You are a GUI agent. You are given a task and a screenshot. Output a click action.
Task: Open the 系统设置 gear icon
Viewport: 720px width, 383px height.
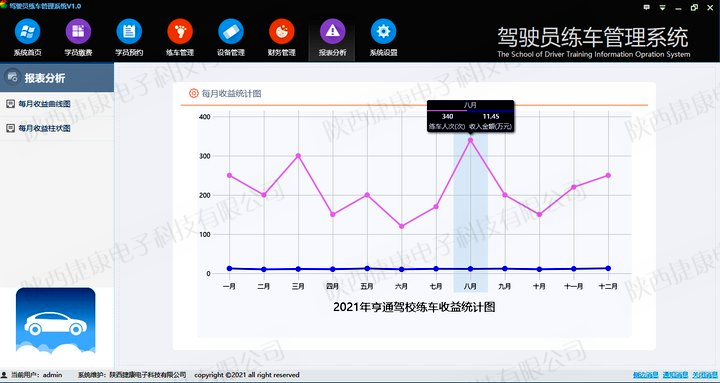click(x=383, y=32)
